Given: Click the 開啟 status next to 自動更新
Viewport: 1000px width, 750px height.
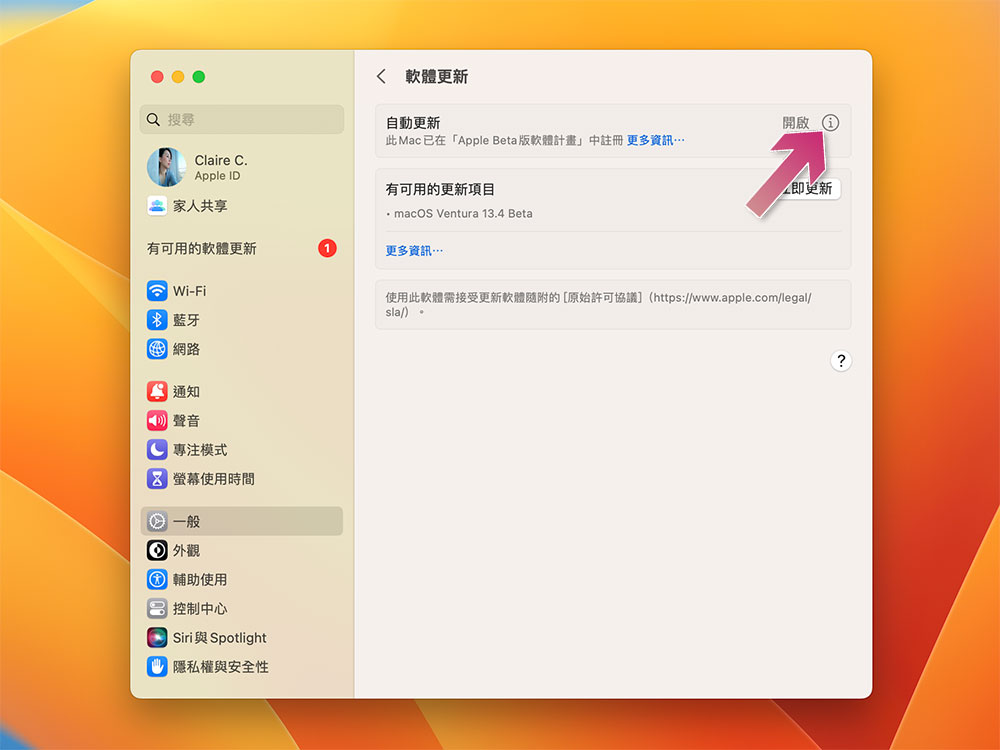Looking at the screenshot, I should point(795,122).
